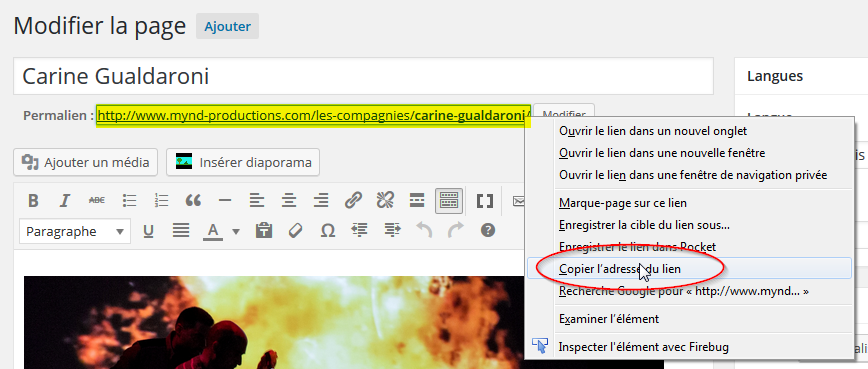Image resolution: width=868 pixels, height=369 pixels.
Task: Clear formatting with the eraser icon
Action: coord(296,231)
